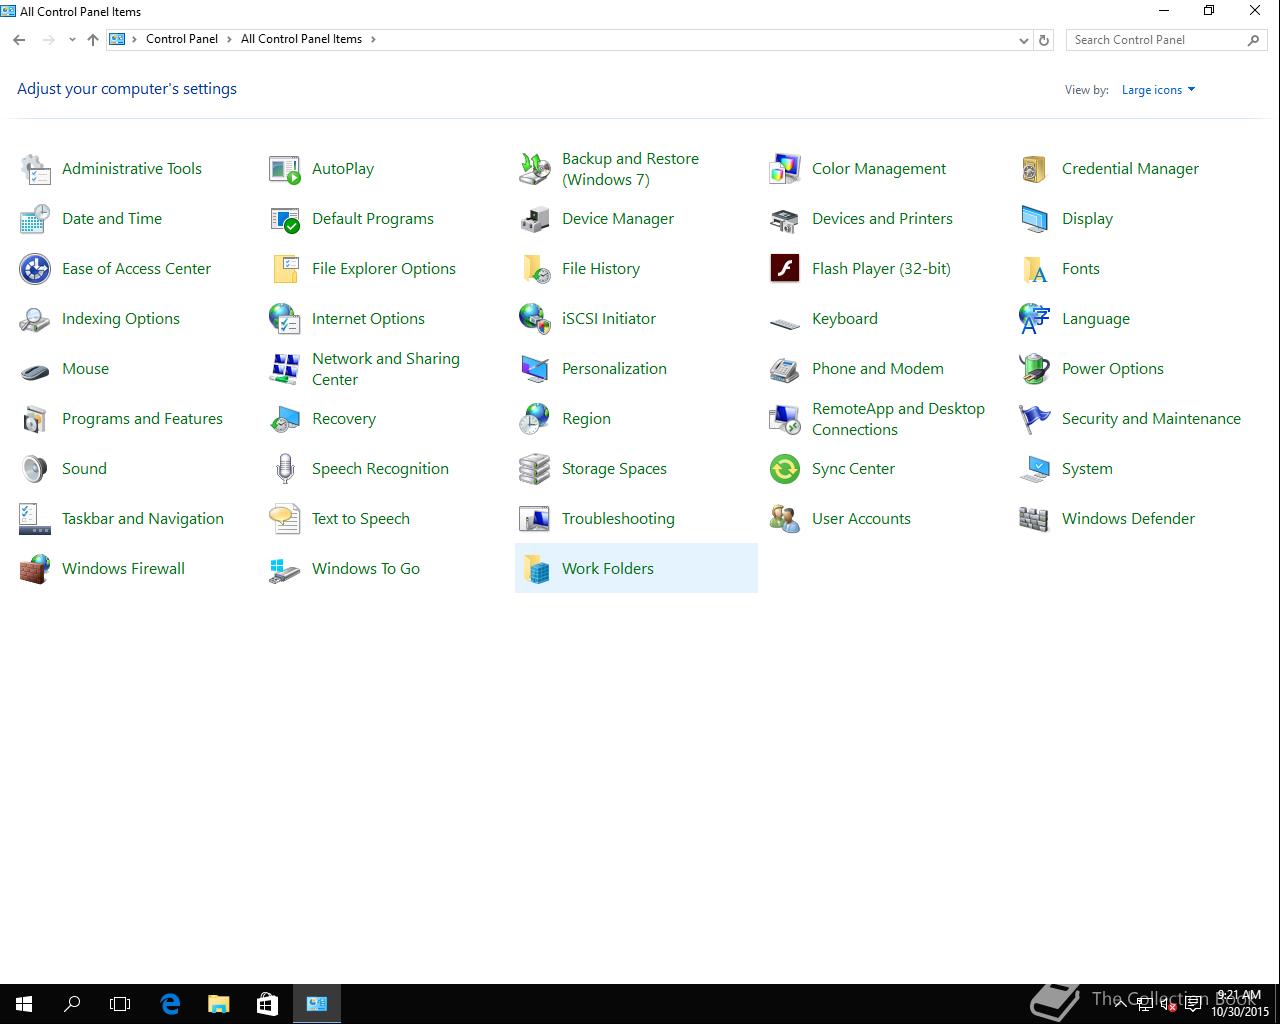Viewport: 1280px width, 1024px height.
Task: Click the Speech Recognition link
Action: point(380,469)
